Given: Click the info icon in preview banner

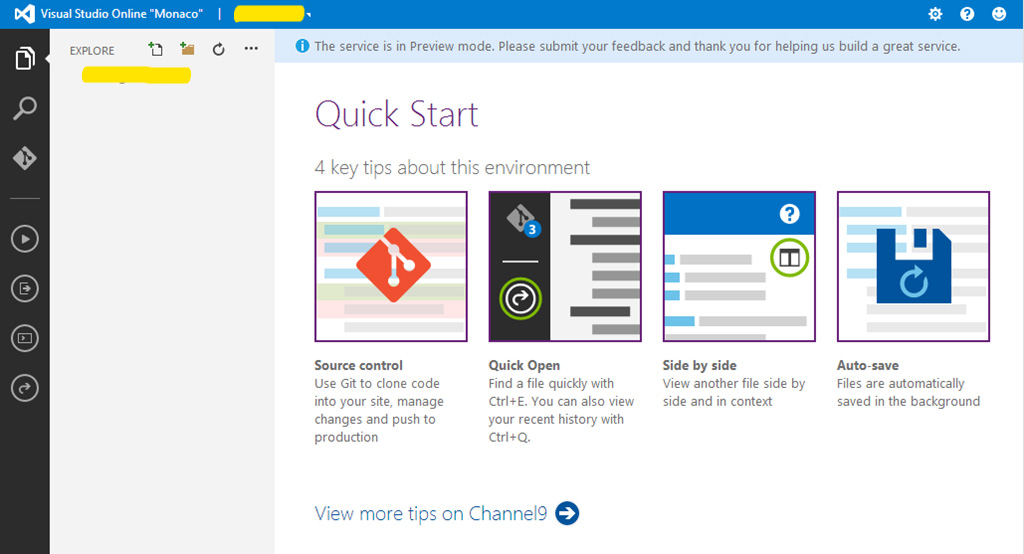Looking at the screenshot, I should click(x=302, y=46).
